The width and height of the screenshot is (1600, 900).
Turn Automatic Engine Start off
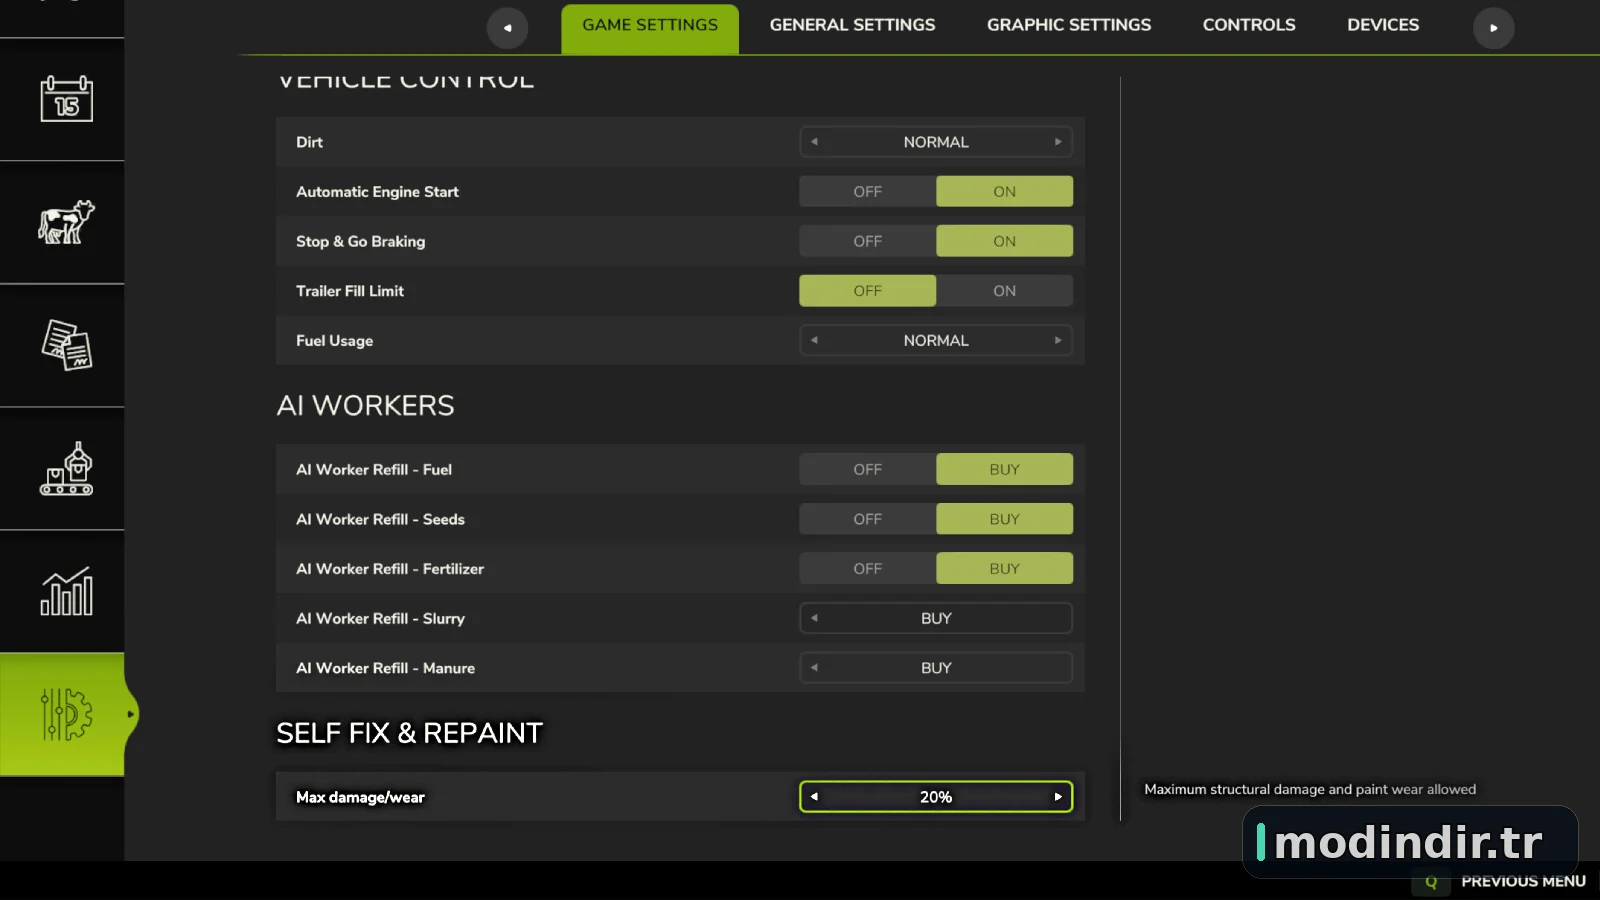(x=867, y=191)
